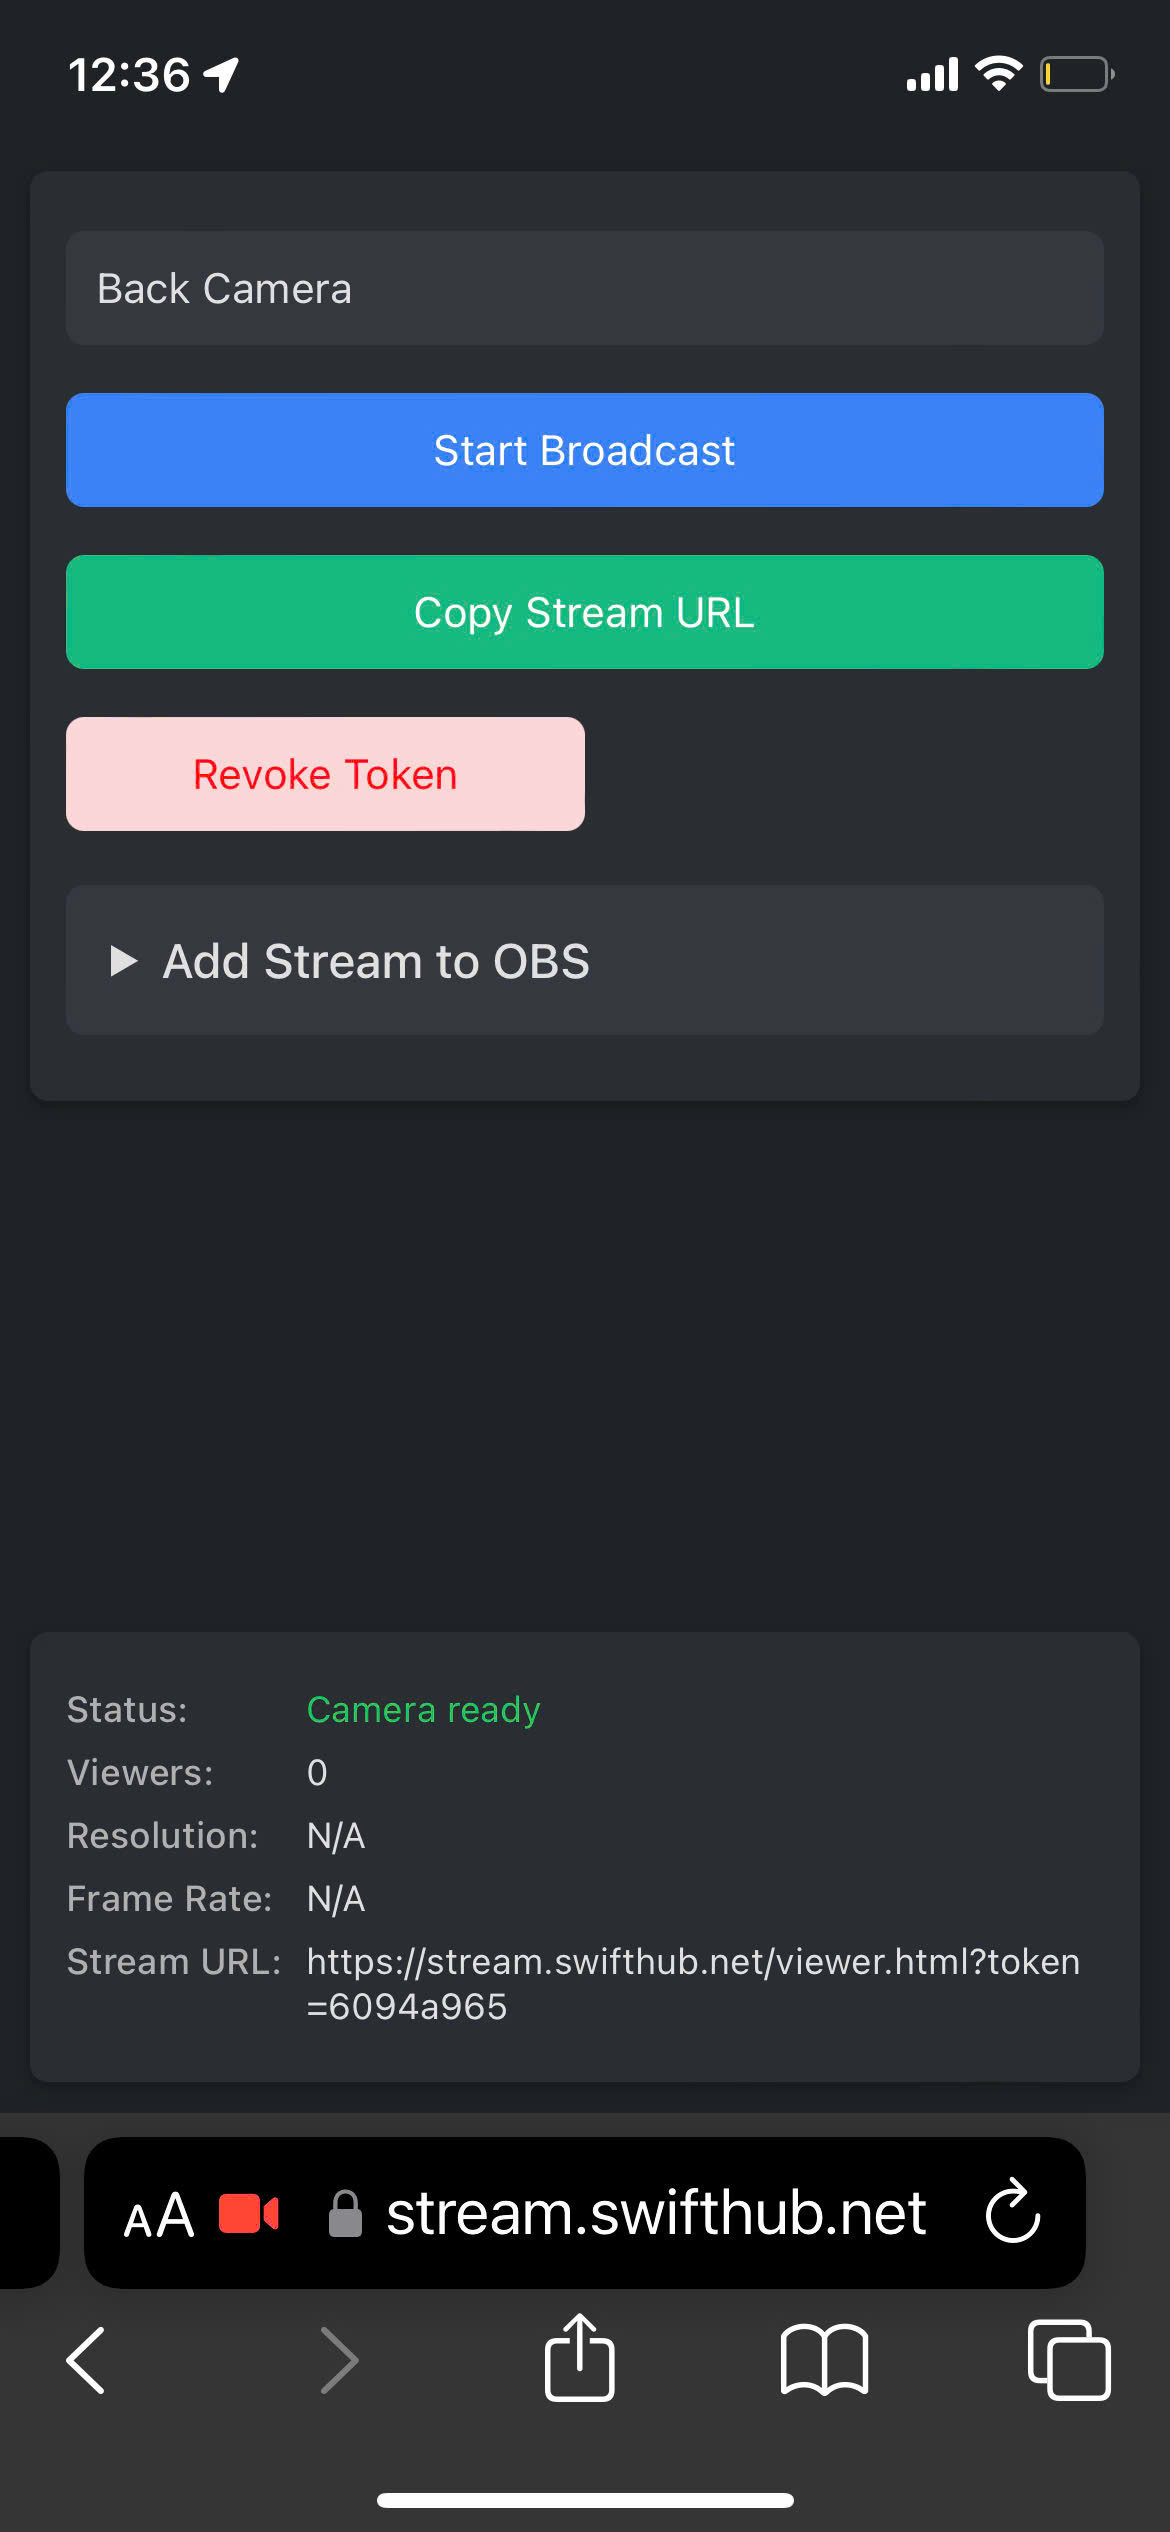This screenshot has width=1170, height=2532.
Task: Open the Back Camera selector
Action: tap(585, 289)
